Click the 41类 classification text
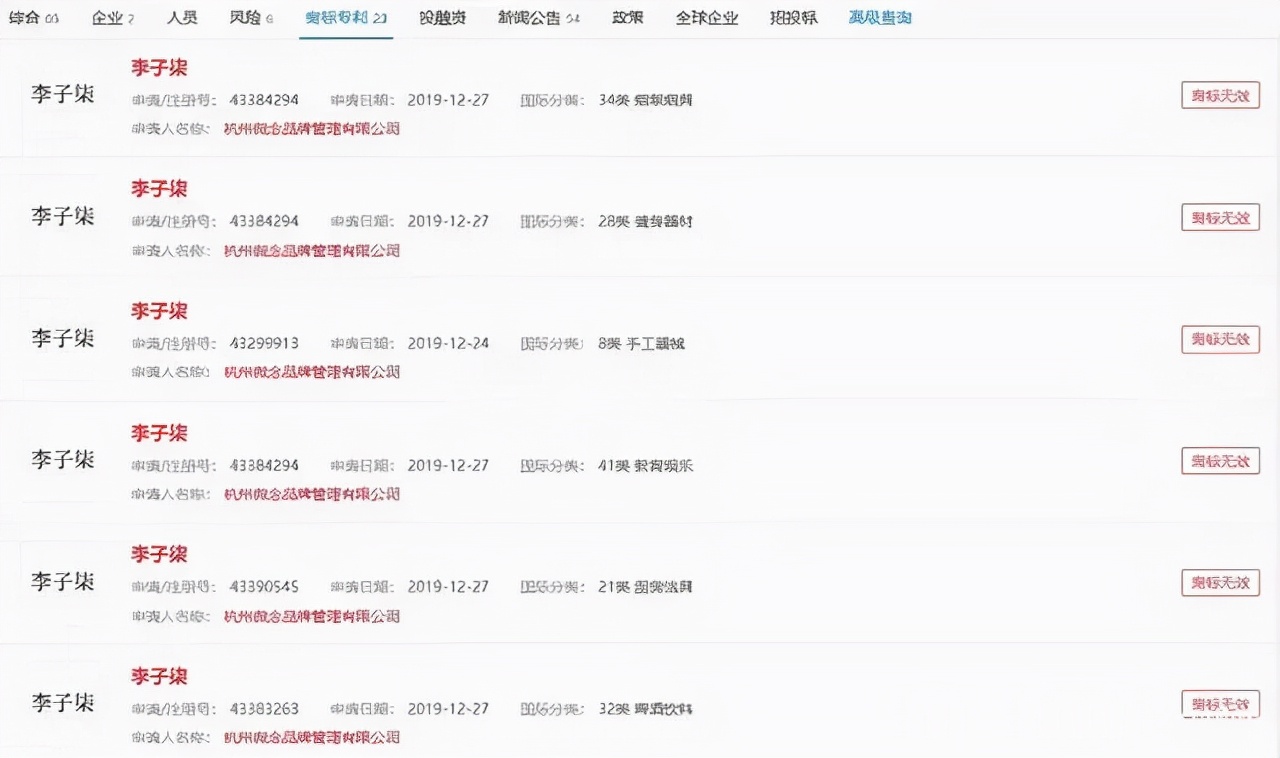The image size is (1280, 758). (x=646, y=465)
